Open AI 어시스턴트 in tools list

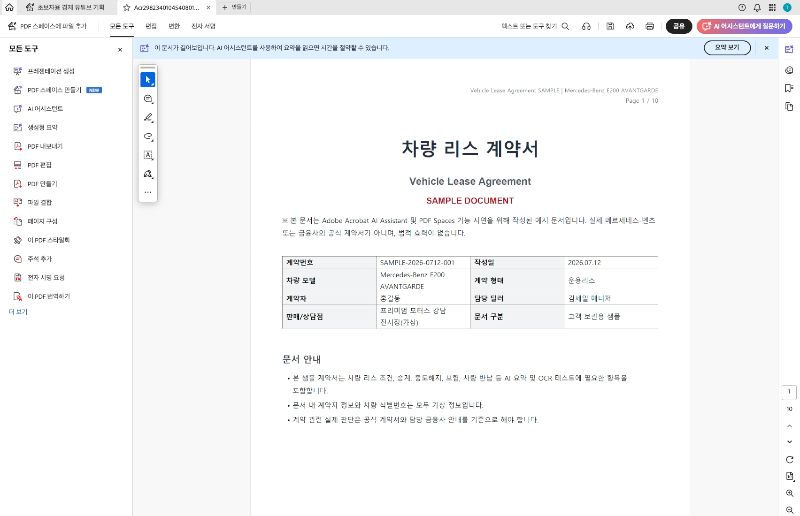pos(38,109)
